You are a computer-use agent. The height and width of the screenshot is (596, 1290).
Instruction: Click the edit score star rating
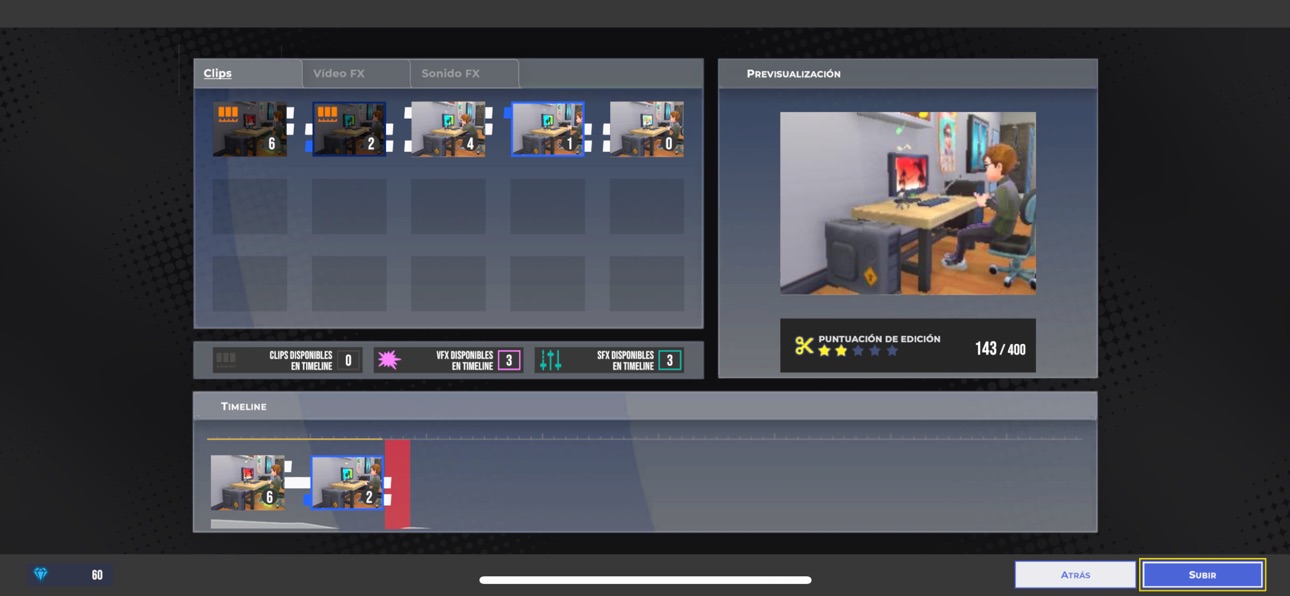tap(858, 351)
